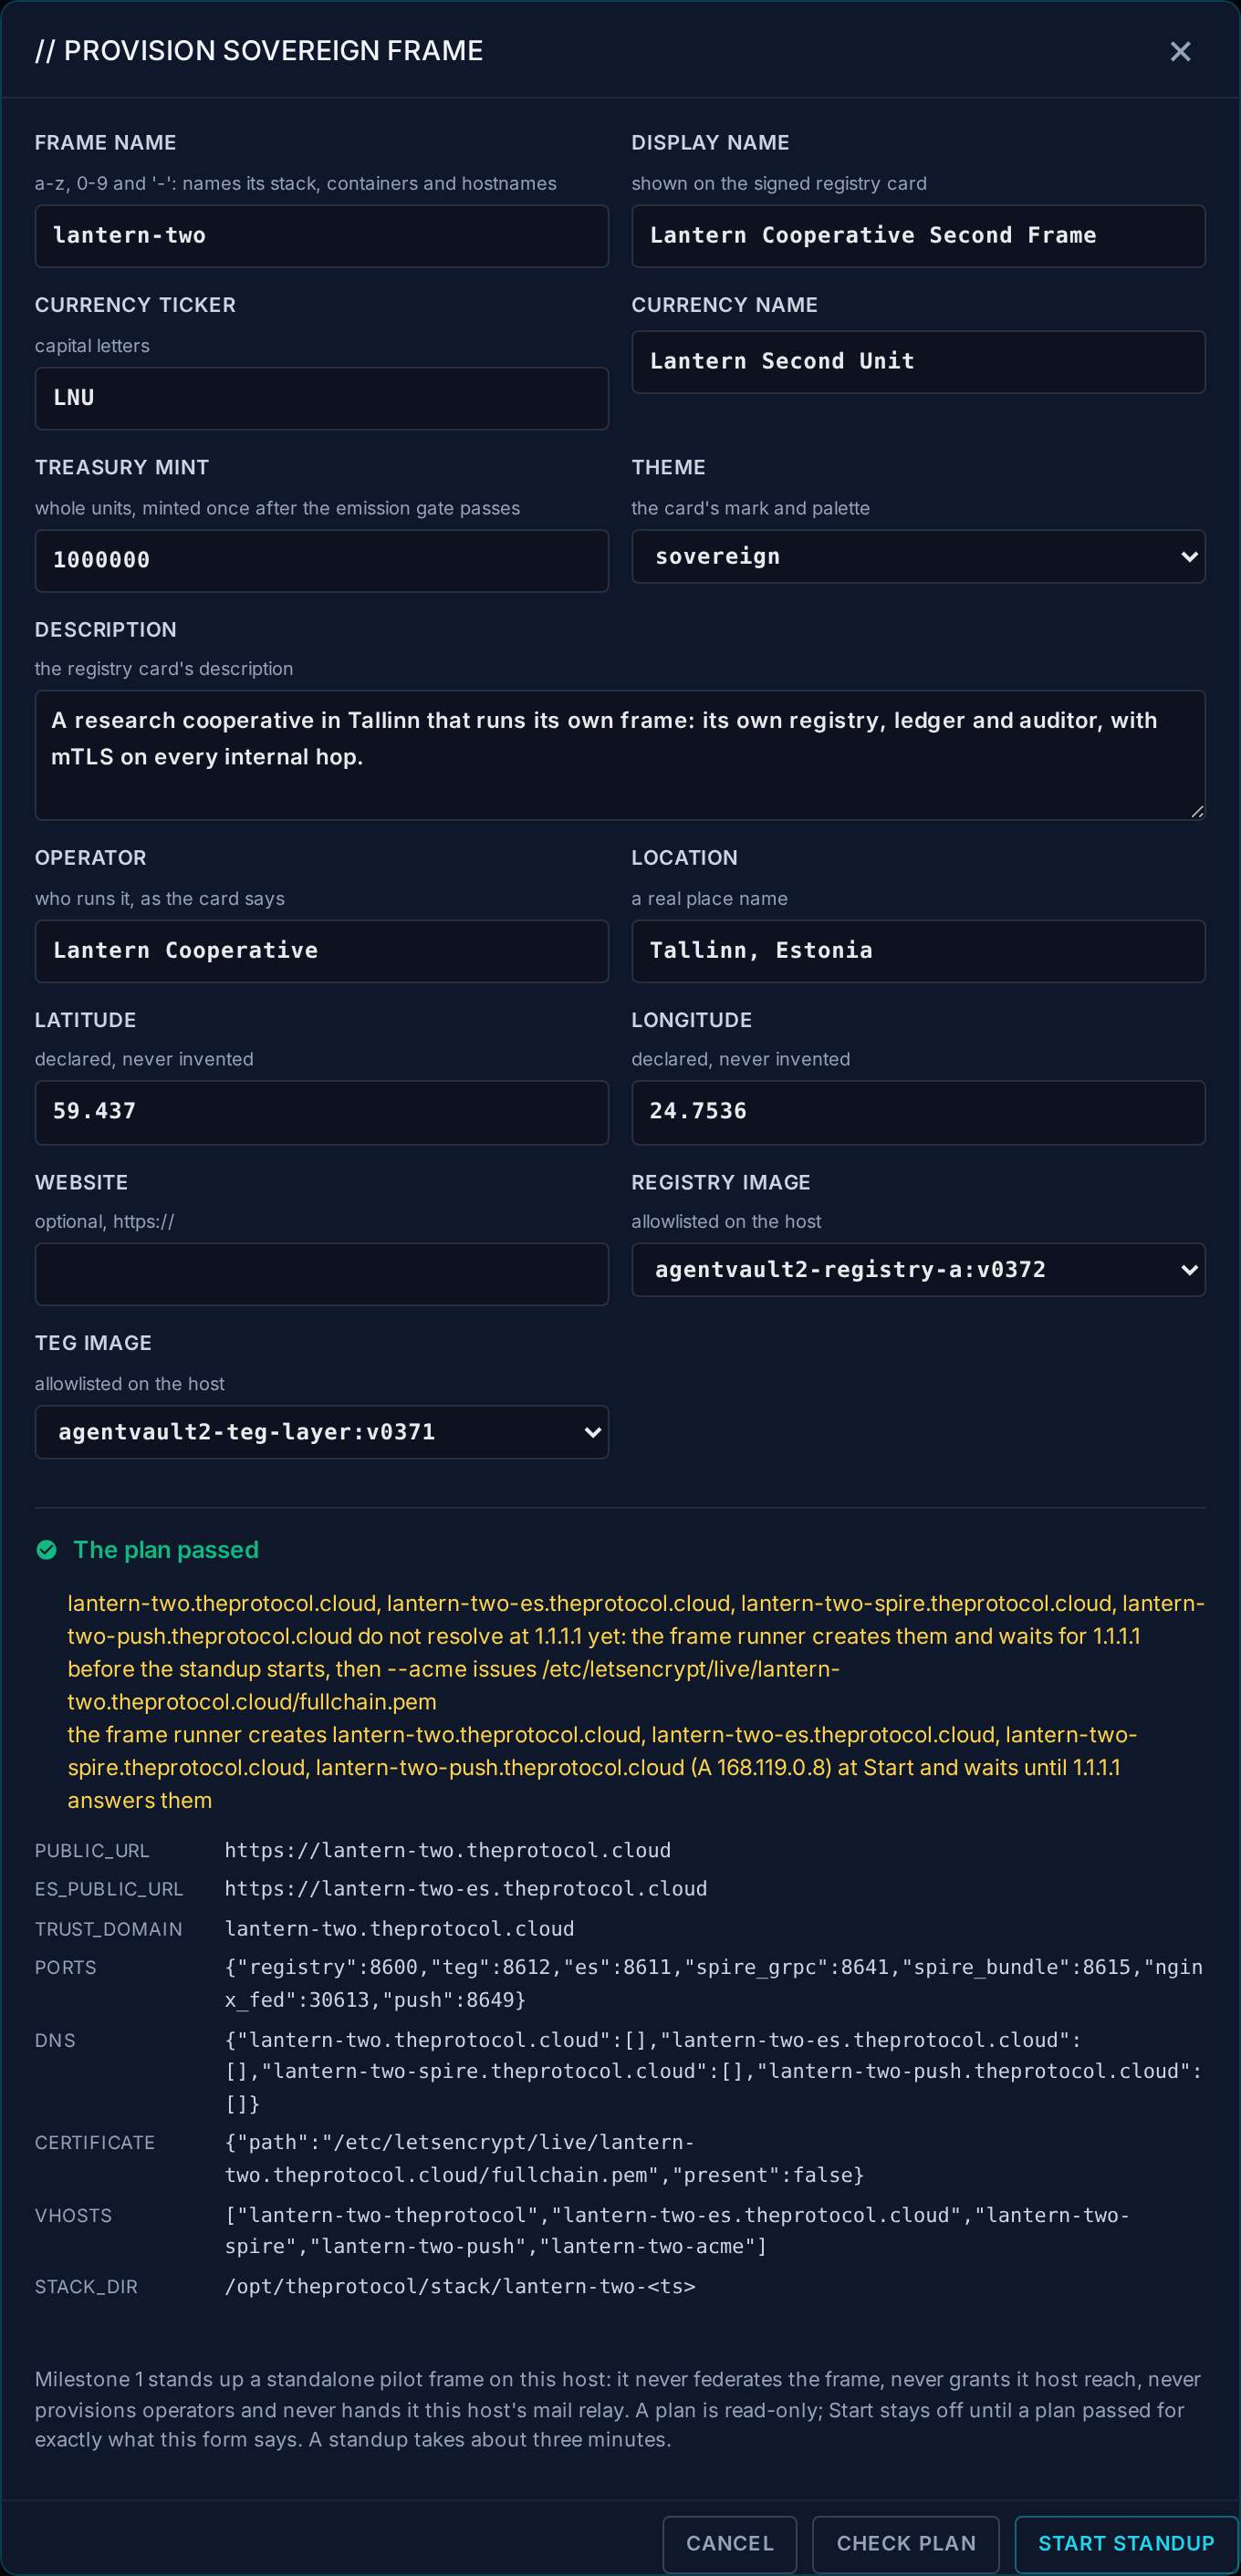The height and width of the screenshot is (2576, 1241).
Task: Select the Currency Ticker input LNU
Action: pyautogui.click(x=321, y=398)
